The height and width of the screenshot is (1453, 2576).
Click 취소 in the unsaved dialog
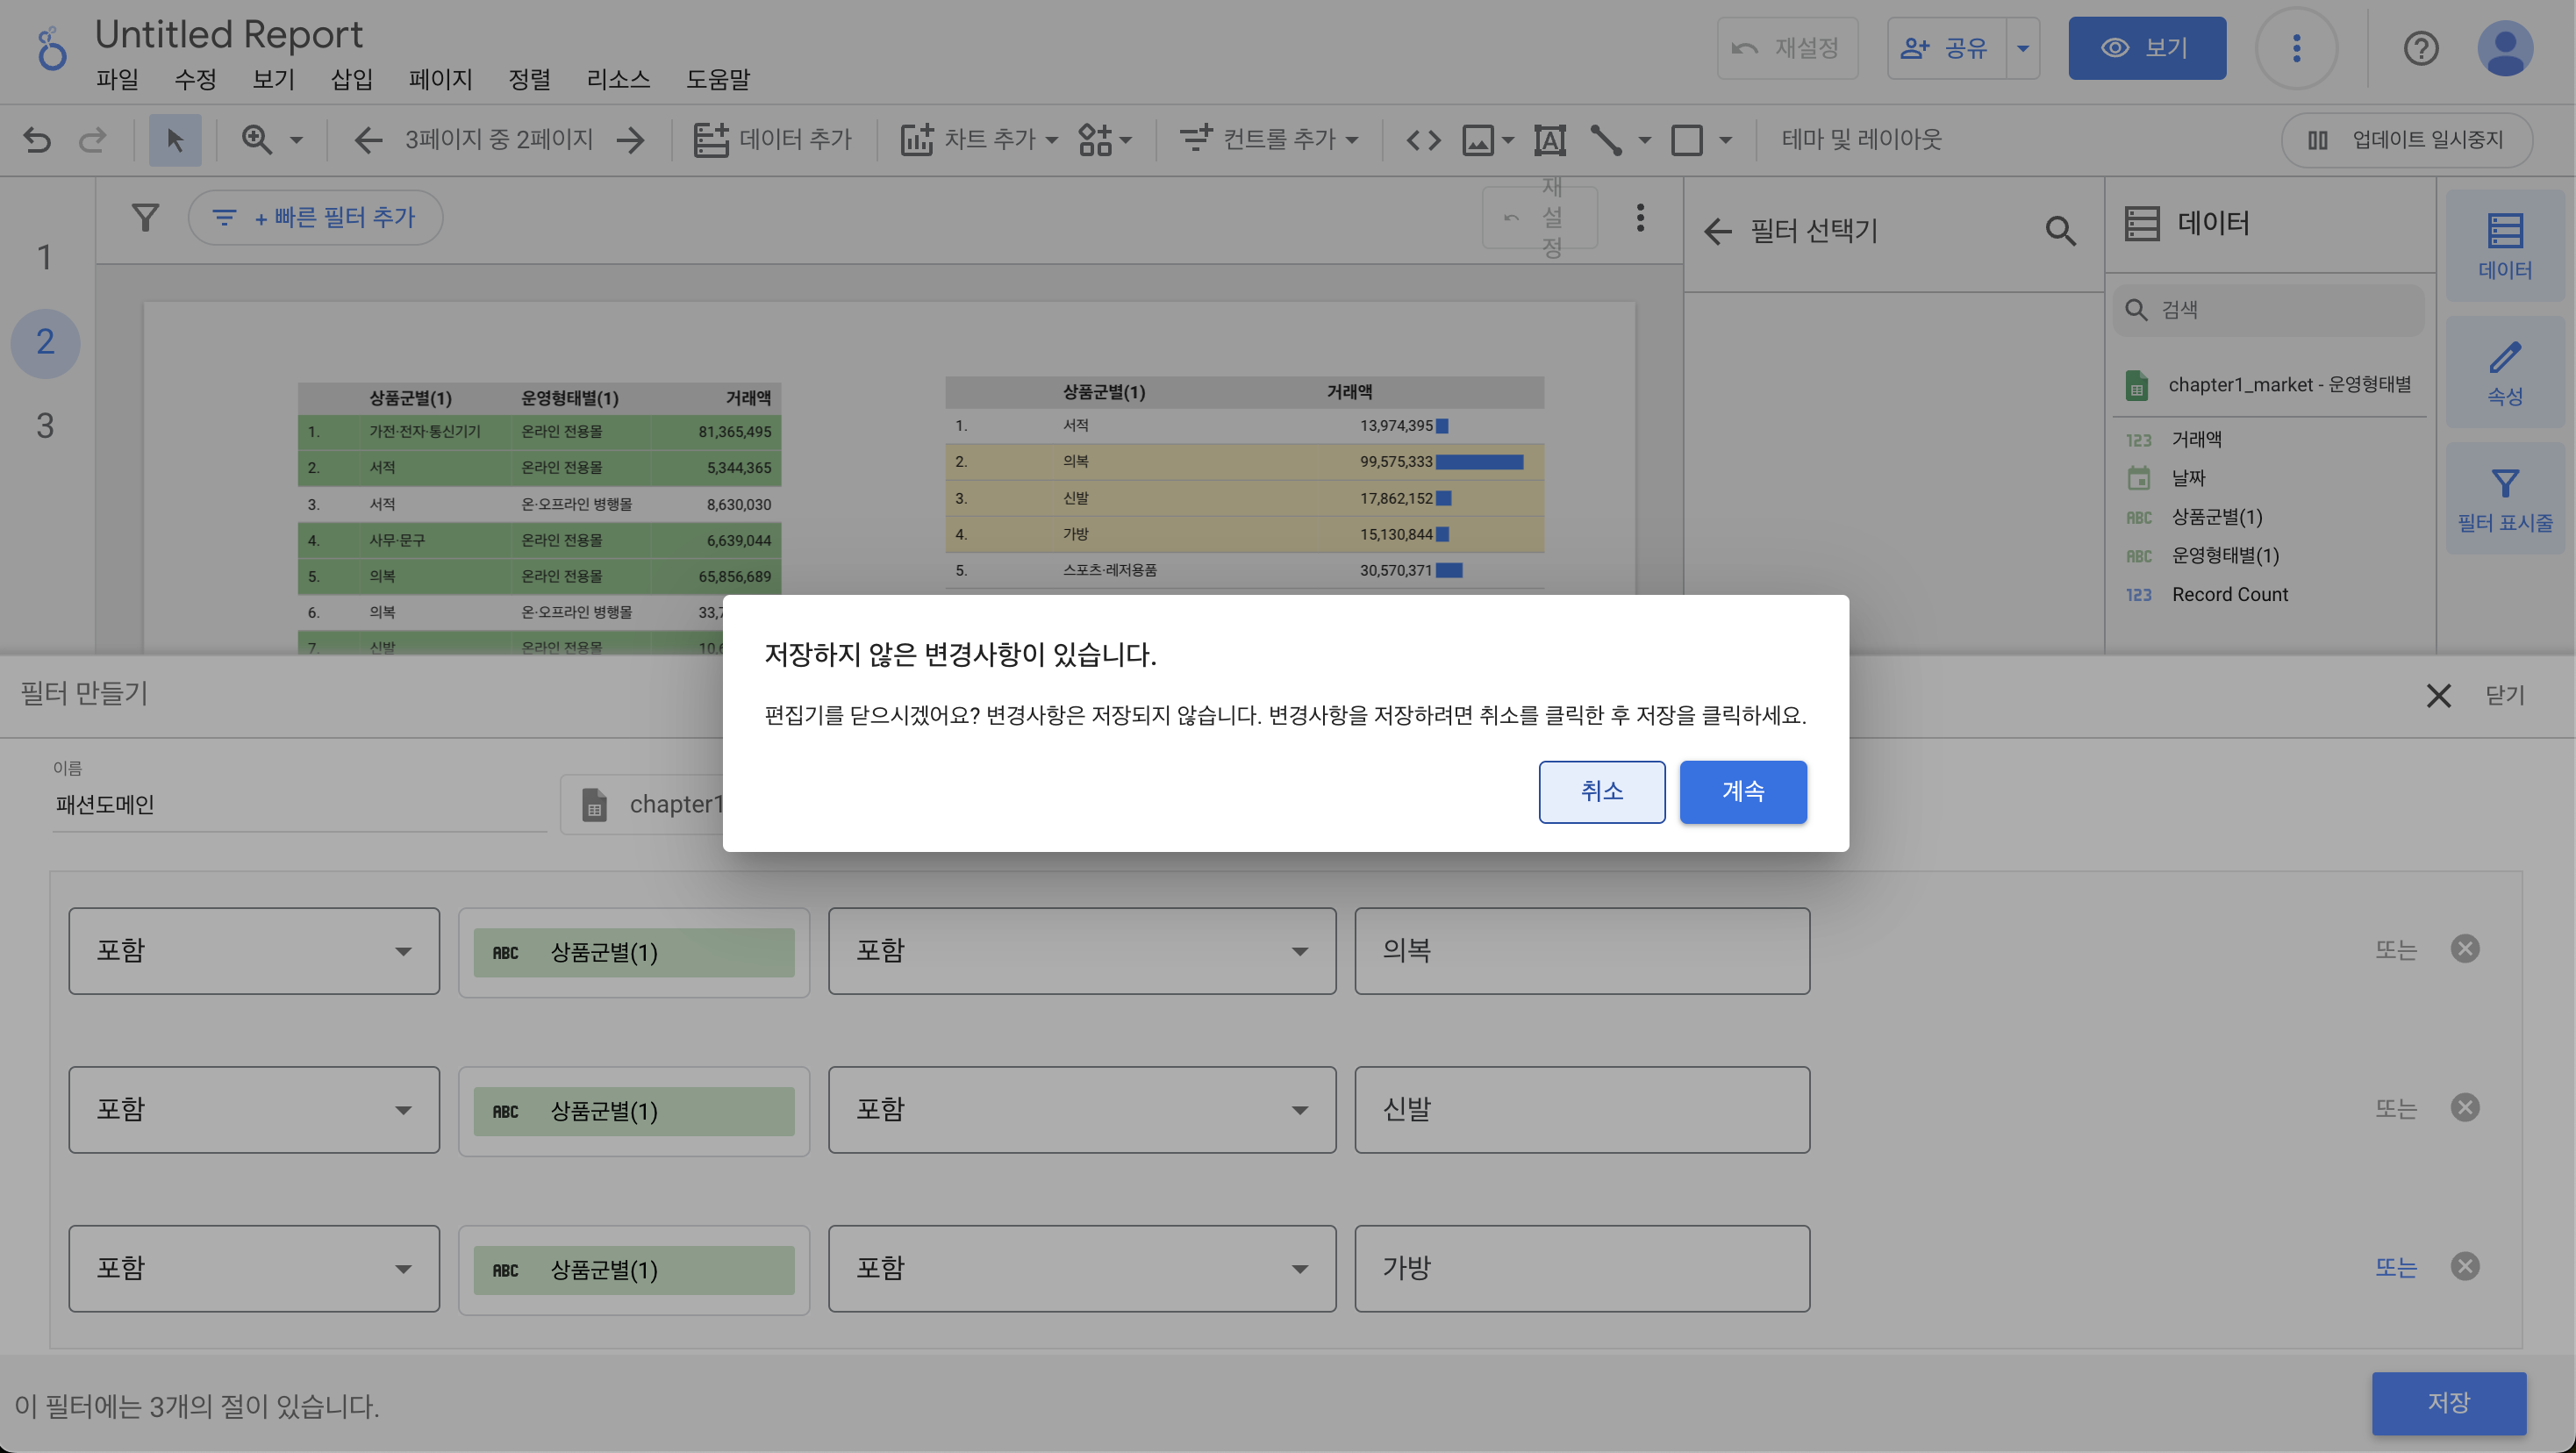(x=1601, y=791)
